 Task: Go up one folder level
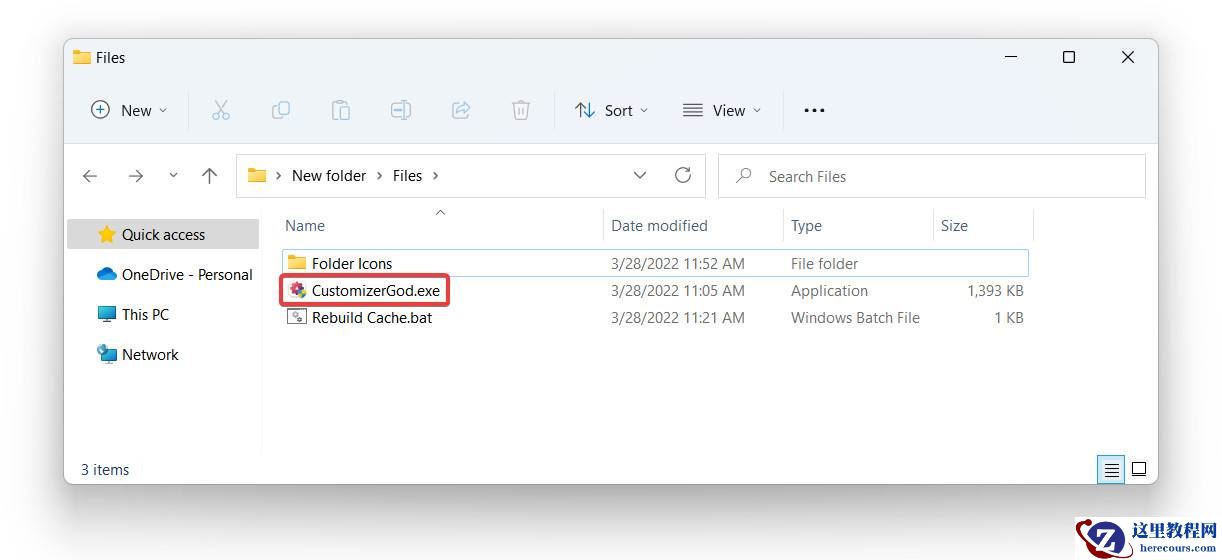point(209,176)
